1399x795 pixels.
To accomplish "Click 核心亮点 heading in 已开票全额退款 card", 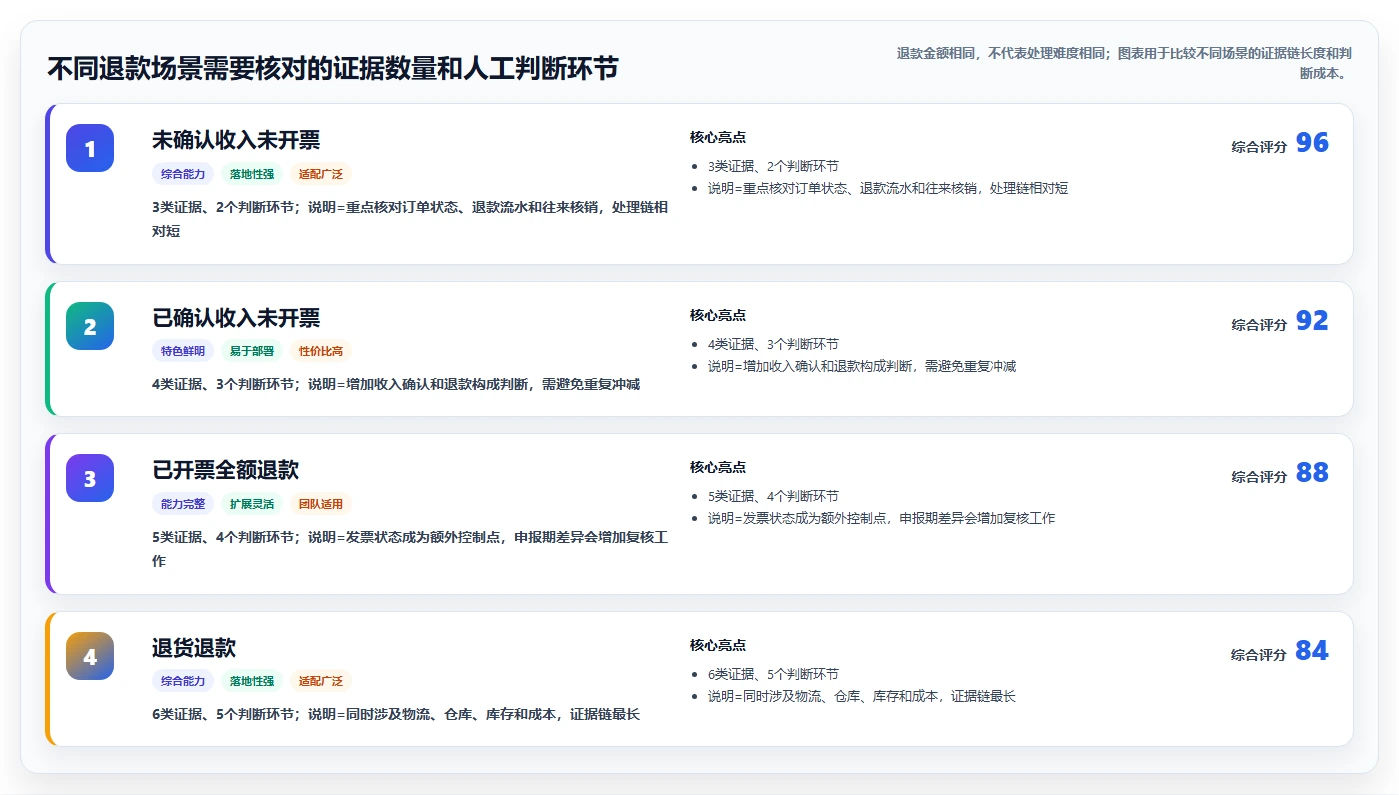I will click(x=718, y=467).
